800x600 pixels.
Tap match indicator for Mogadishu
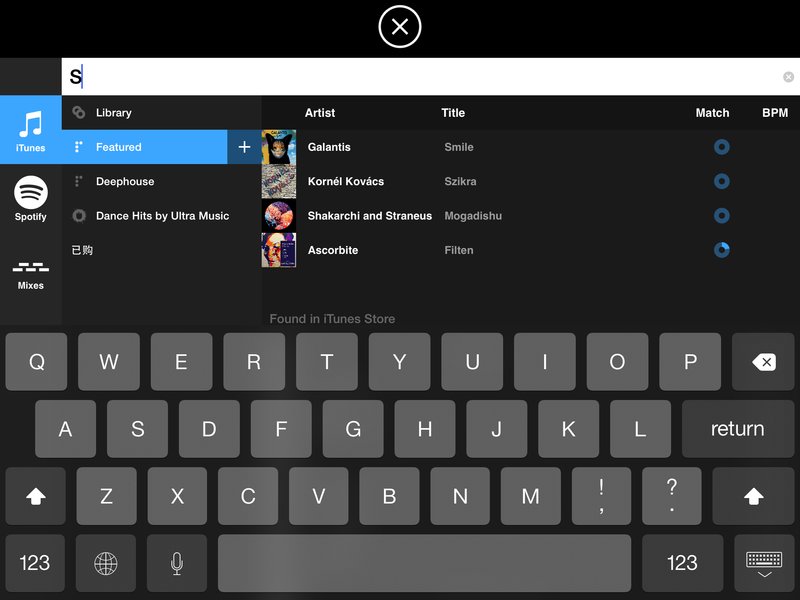click(x=721, y=216)
